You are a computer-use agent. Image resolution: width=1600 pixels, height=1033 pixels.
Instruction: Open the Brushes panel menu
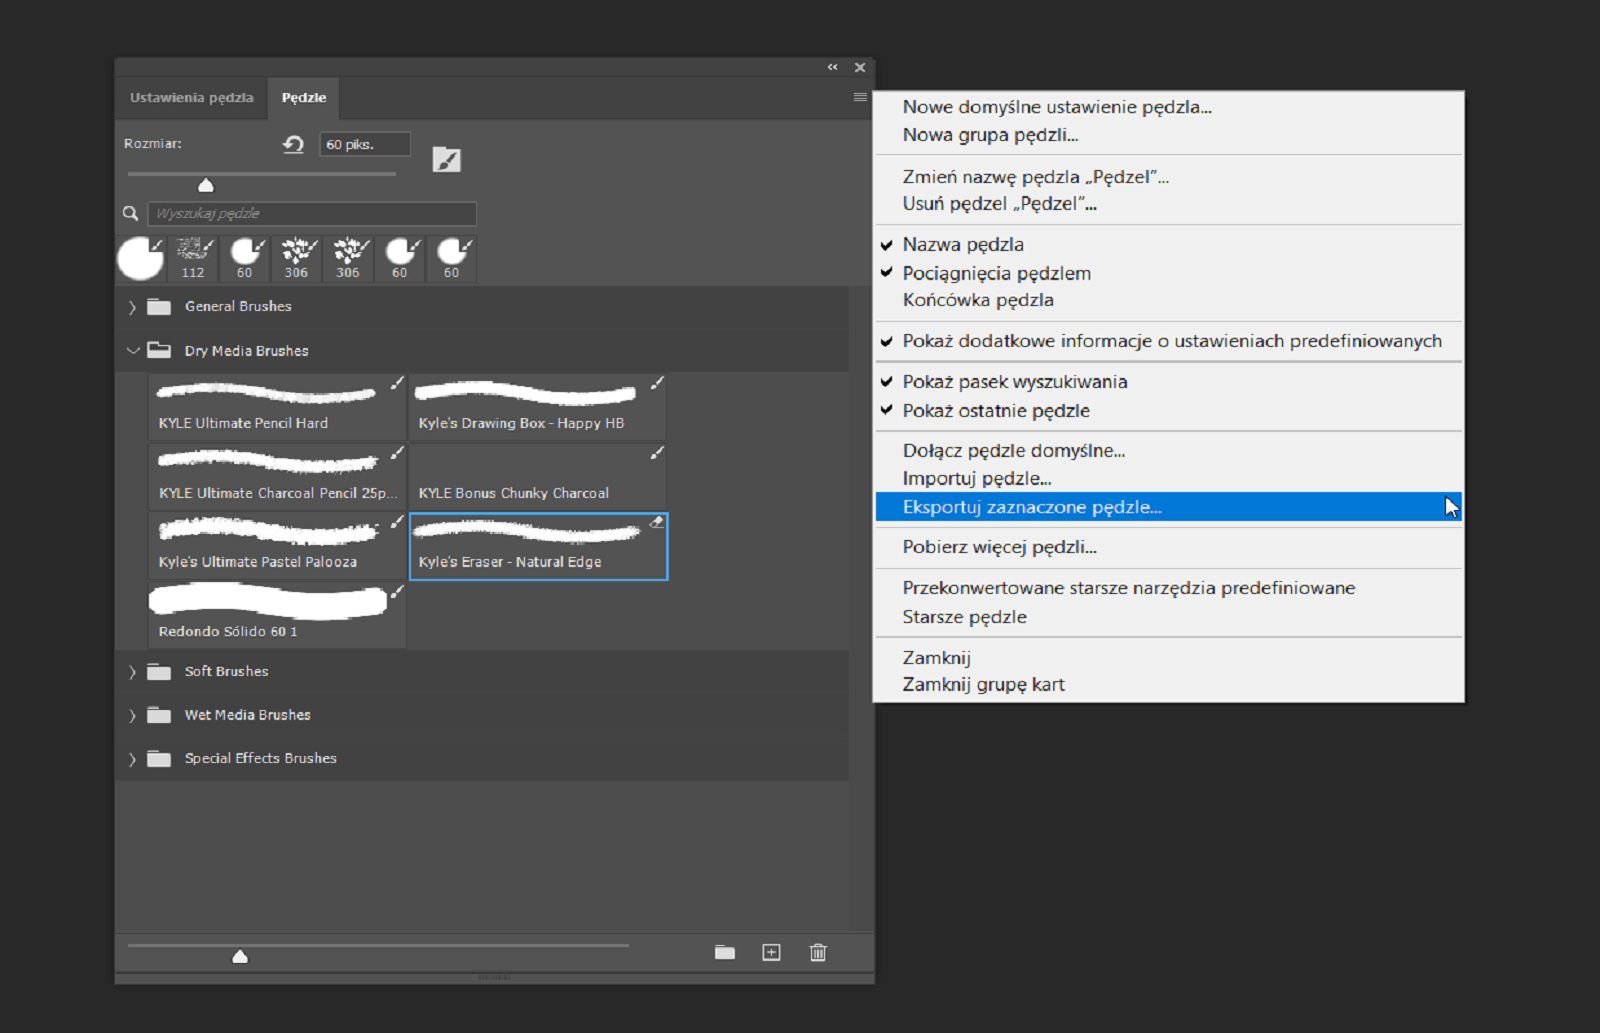click(x=858, y=97)
